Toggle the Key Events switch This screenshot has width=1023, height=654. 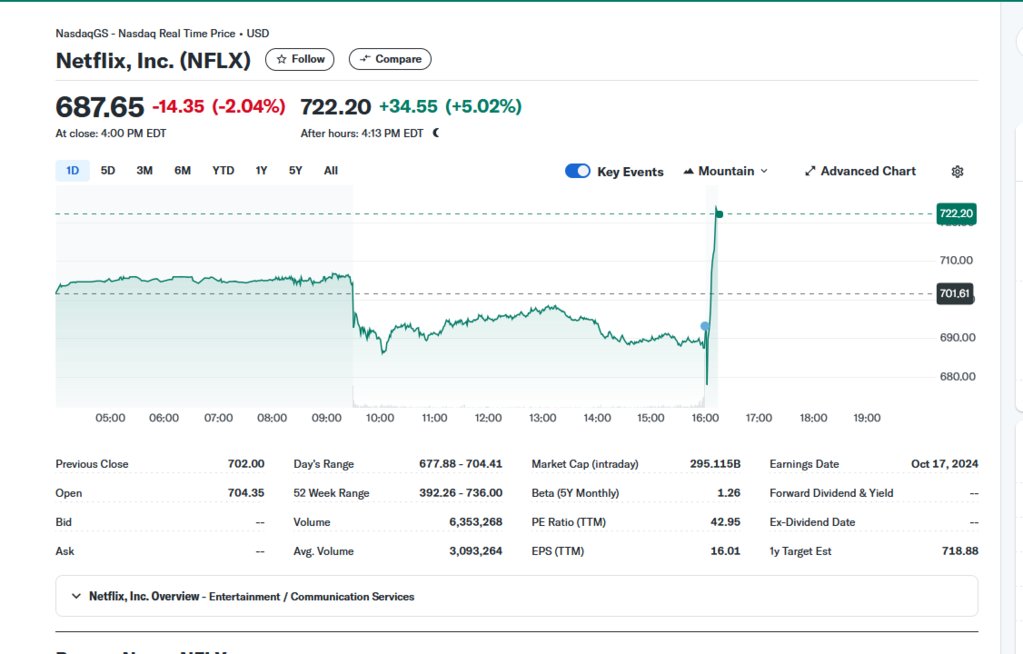pos(577,171)
